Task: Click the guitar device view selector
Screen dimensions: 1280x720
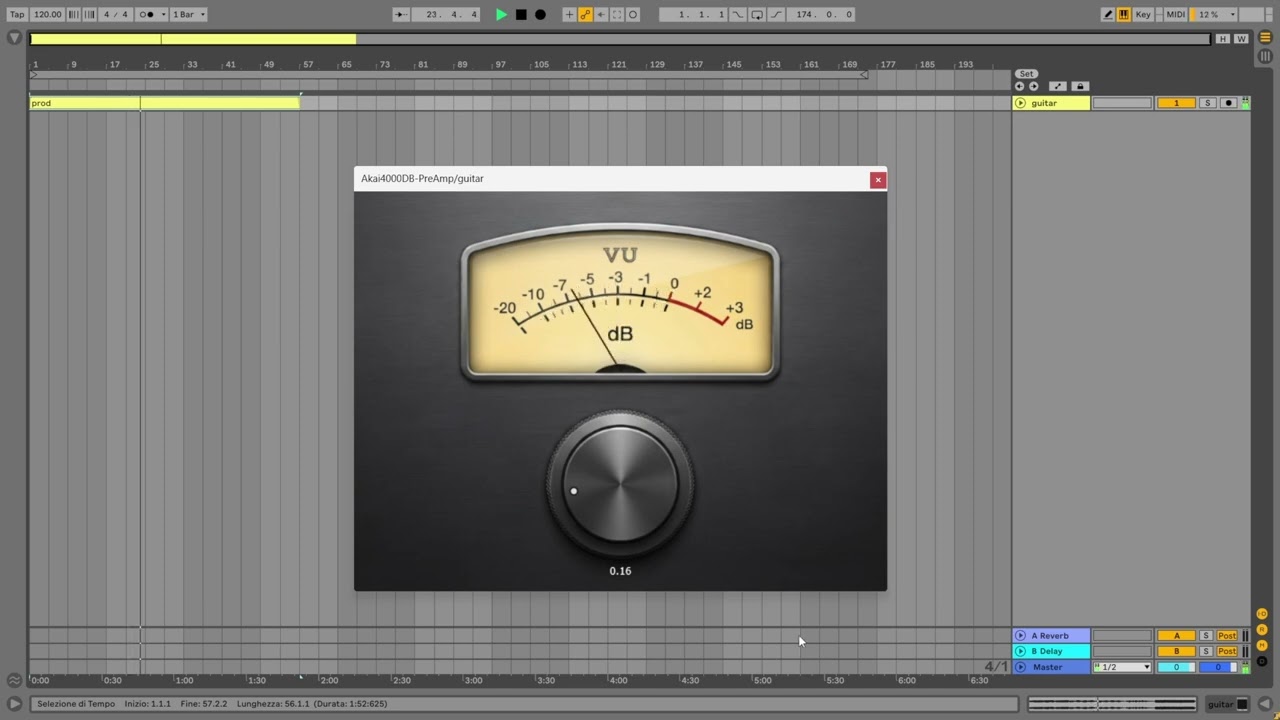Action: 1228,704
